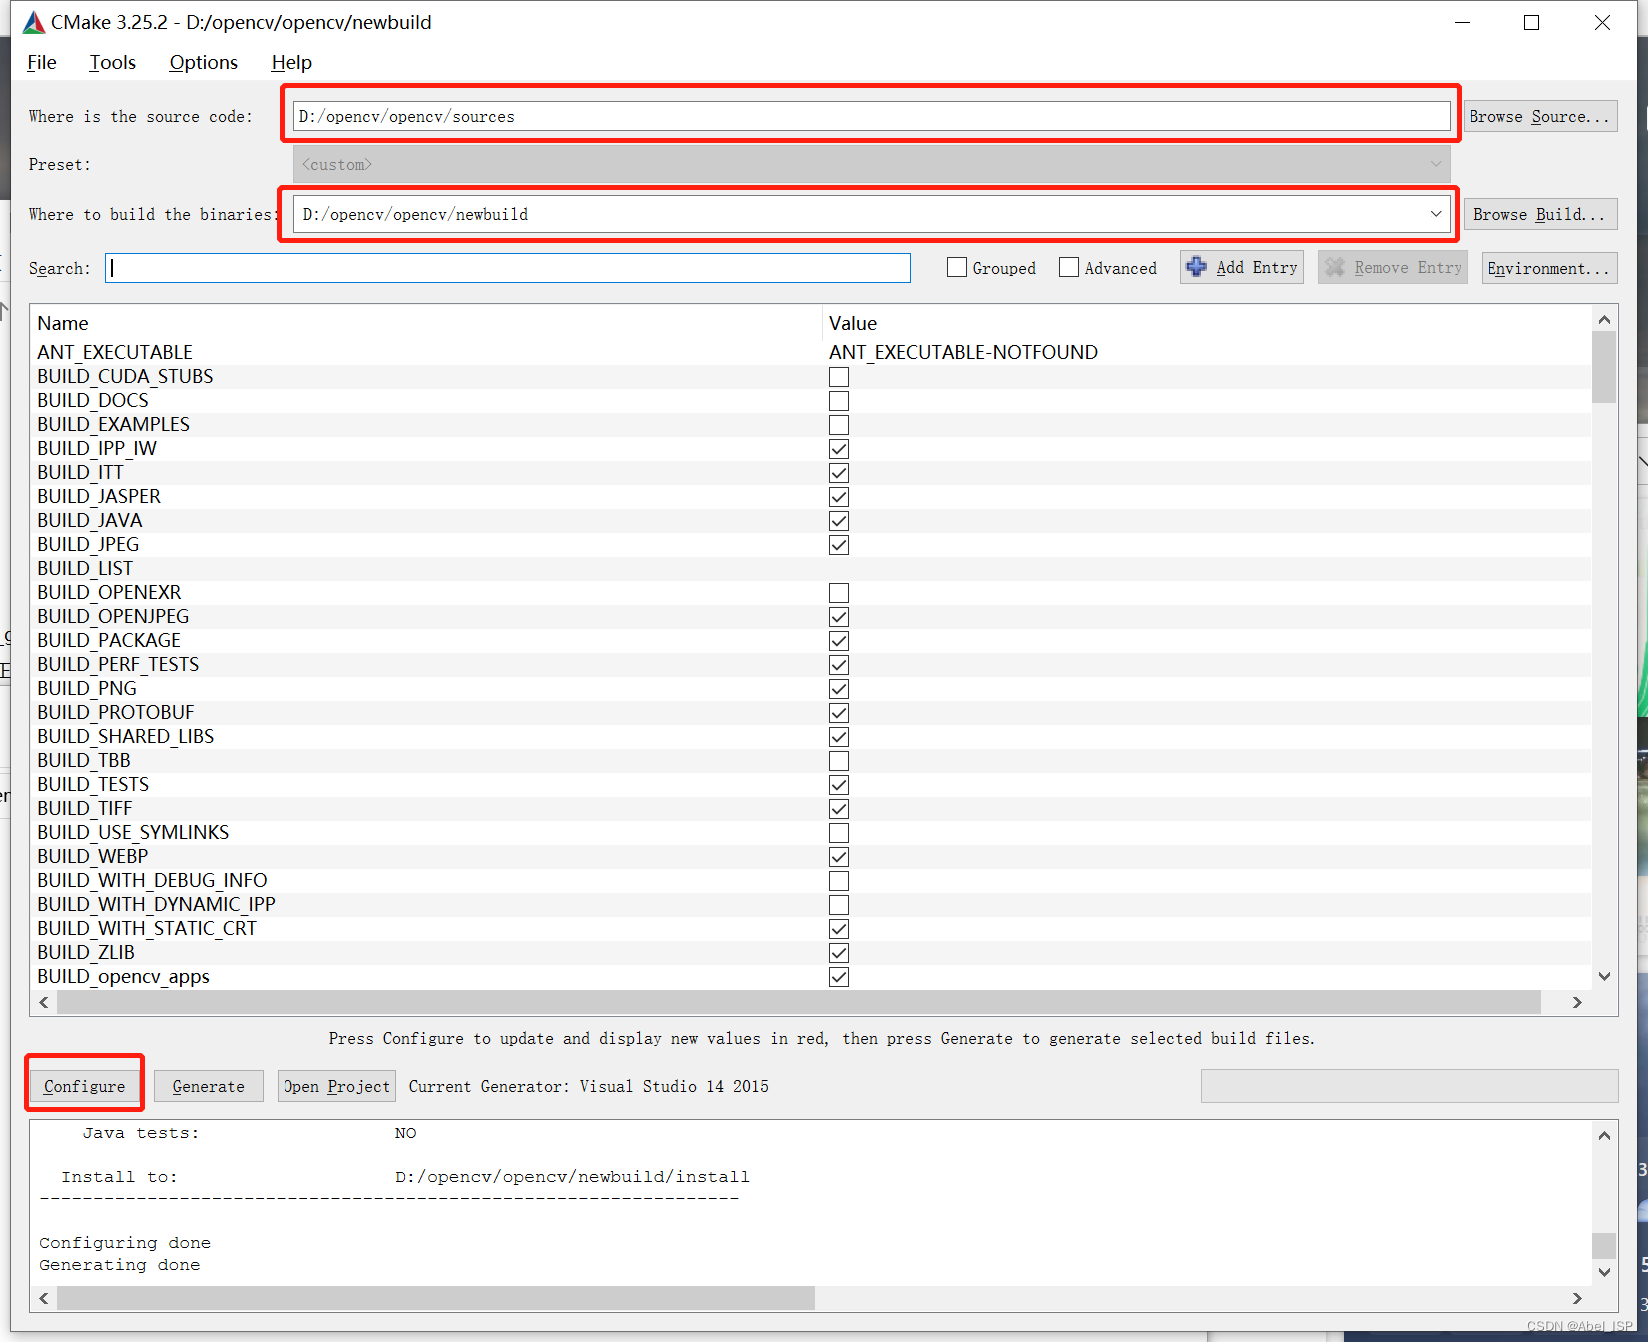Click 'Configuring done' log line

pos(125,1243)
